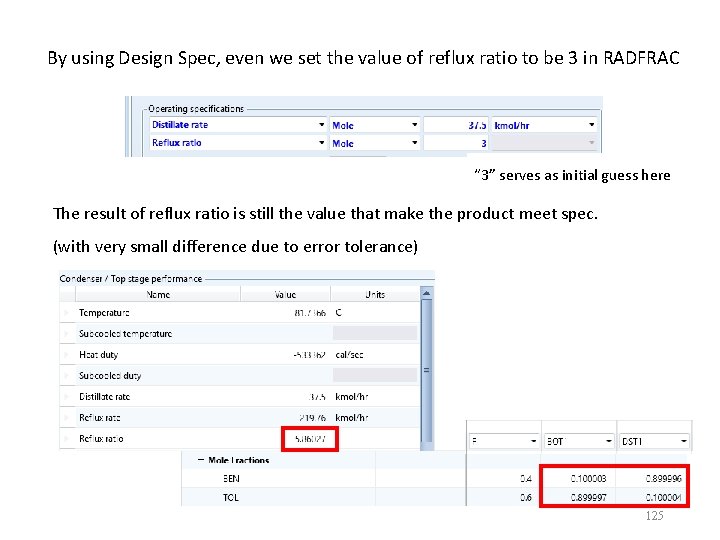Click the Operating specifications group label
The image size is (720, 540).
[x=196, y=109]
